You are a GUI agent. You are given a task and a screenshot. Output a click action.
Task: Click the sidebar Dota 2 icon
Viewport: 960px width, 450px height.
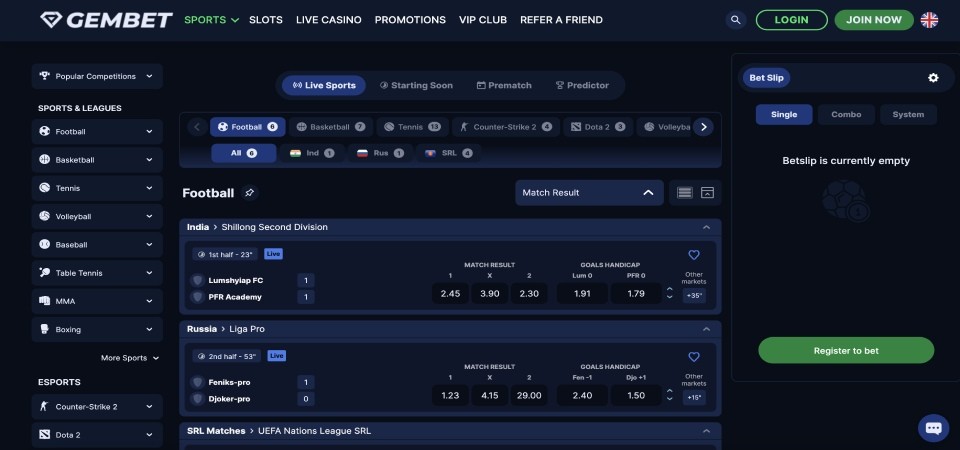pos(45,435)
